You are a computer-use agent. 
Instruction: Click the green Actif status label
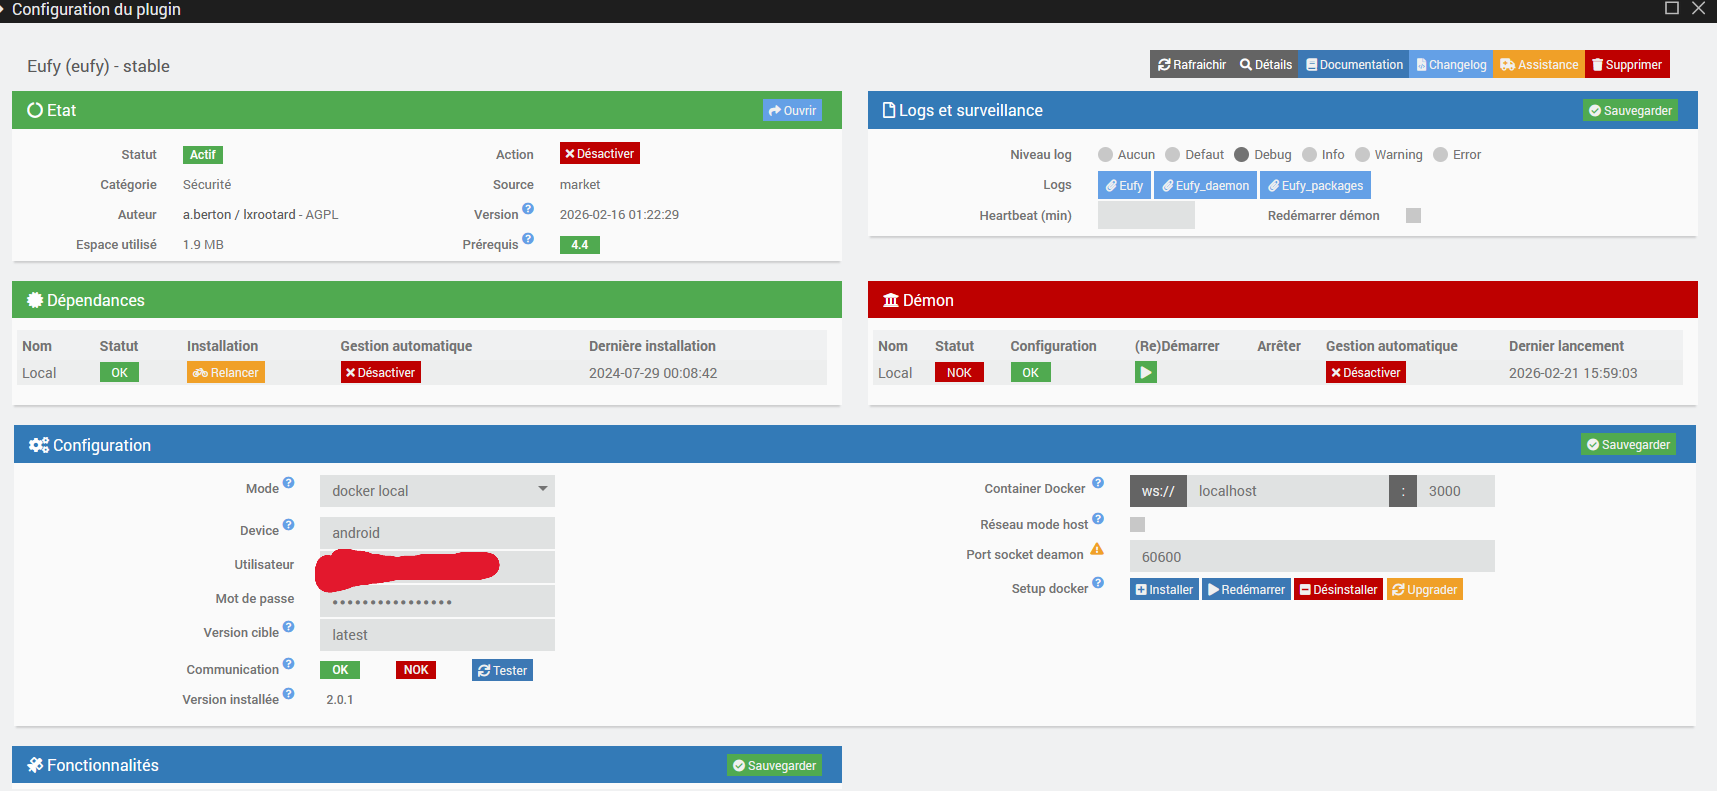point(203,155)
